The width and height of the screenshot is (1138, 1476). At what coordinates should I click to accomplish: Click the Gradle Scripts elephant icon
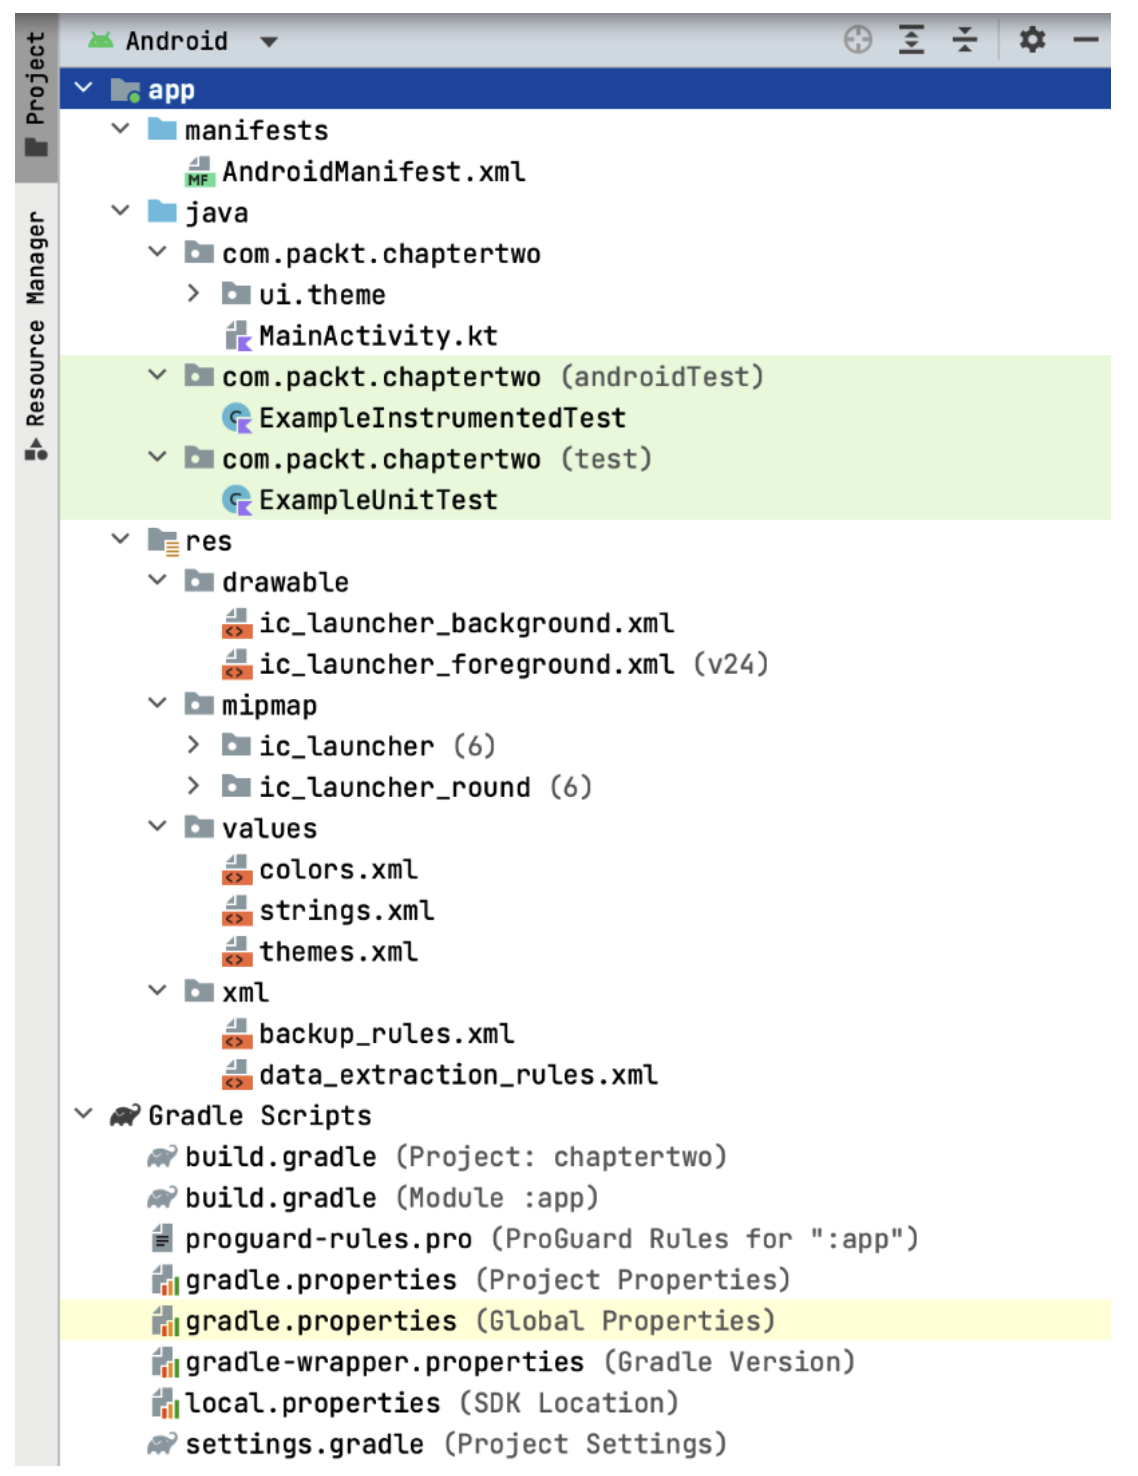click(x=125, y=1115)
